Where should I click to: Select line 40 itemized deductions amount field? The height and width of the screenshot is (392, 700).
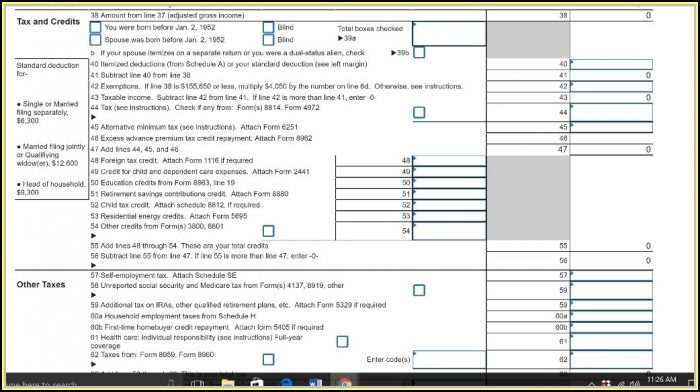coord(611,64)
